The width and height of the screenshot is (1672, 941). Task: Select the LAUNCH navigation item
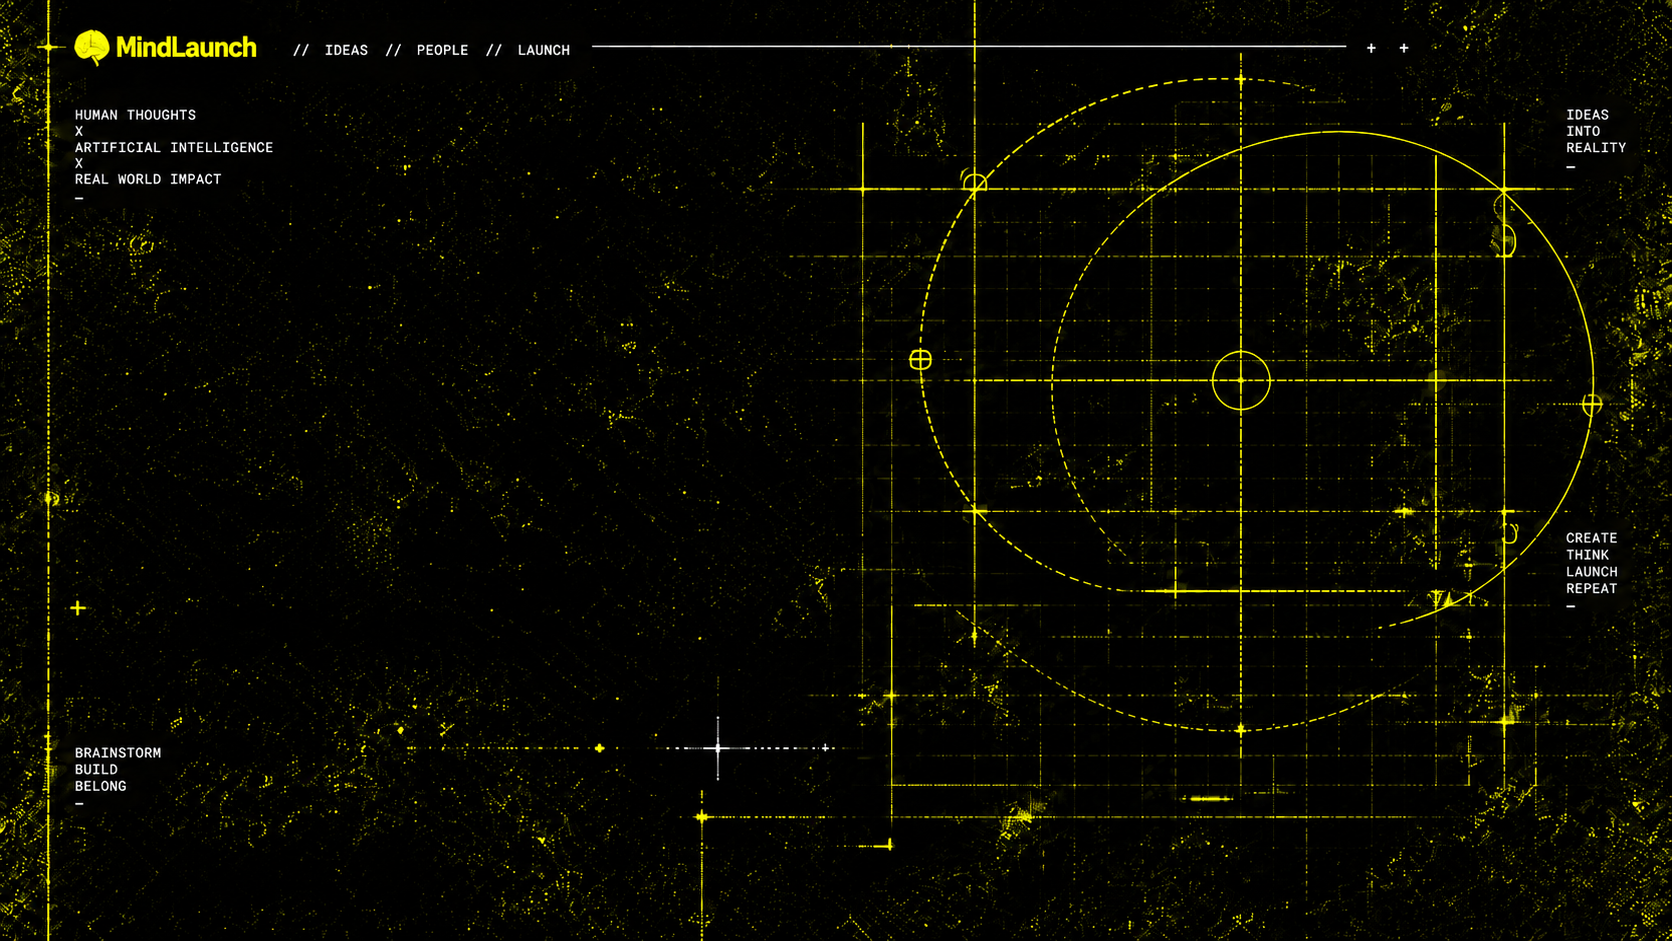[544, 50]
